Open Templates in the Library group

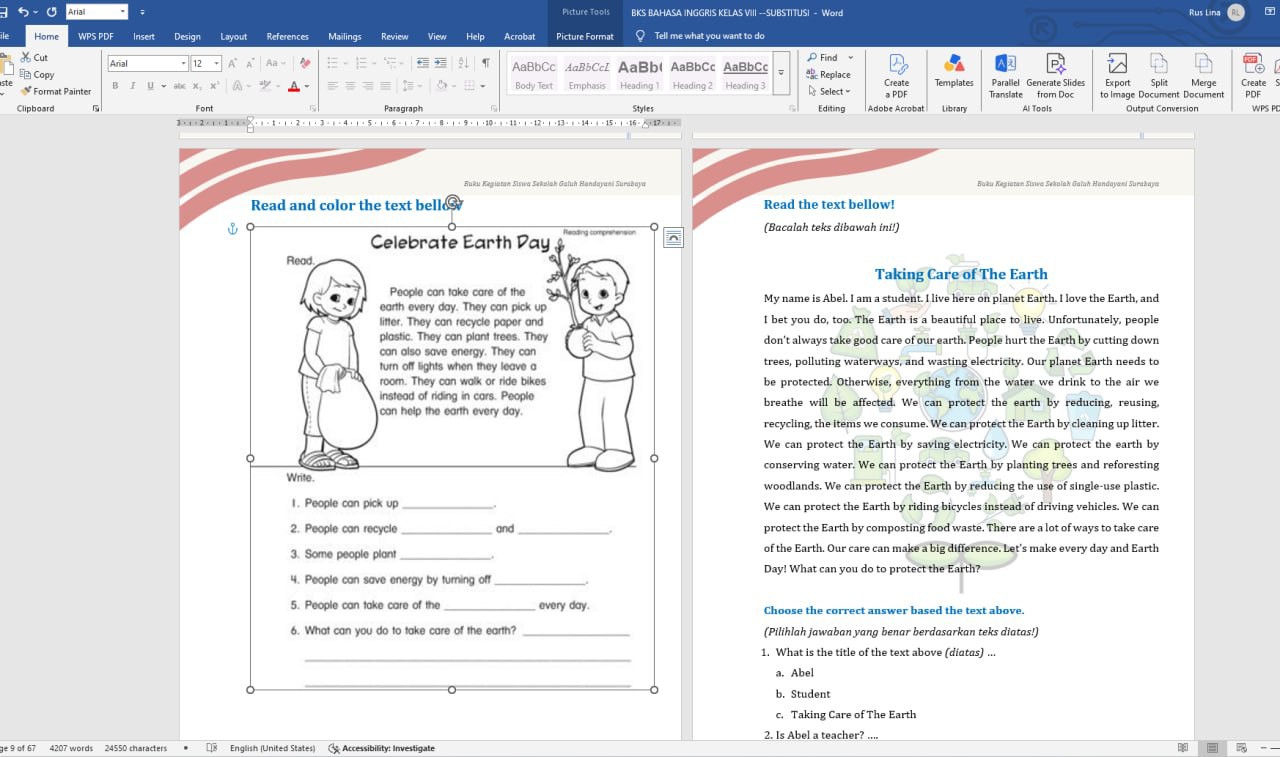(954, 71)
